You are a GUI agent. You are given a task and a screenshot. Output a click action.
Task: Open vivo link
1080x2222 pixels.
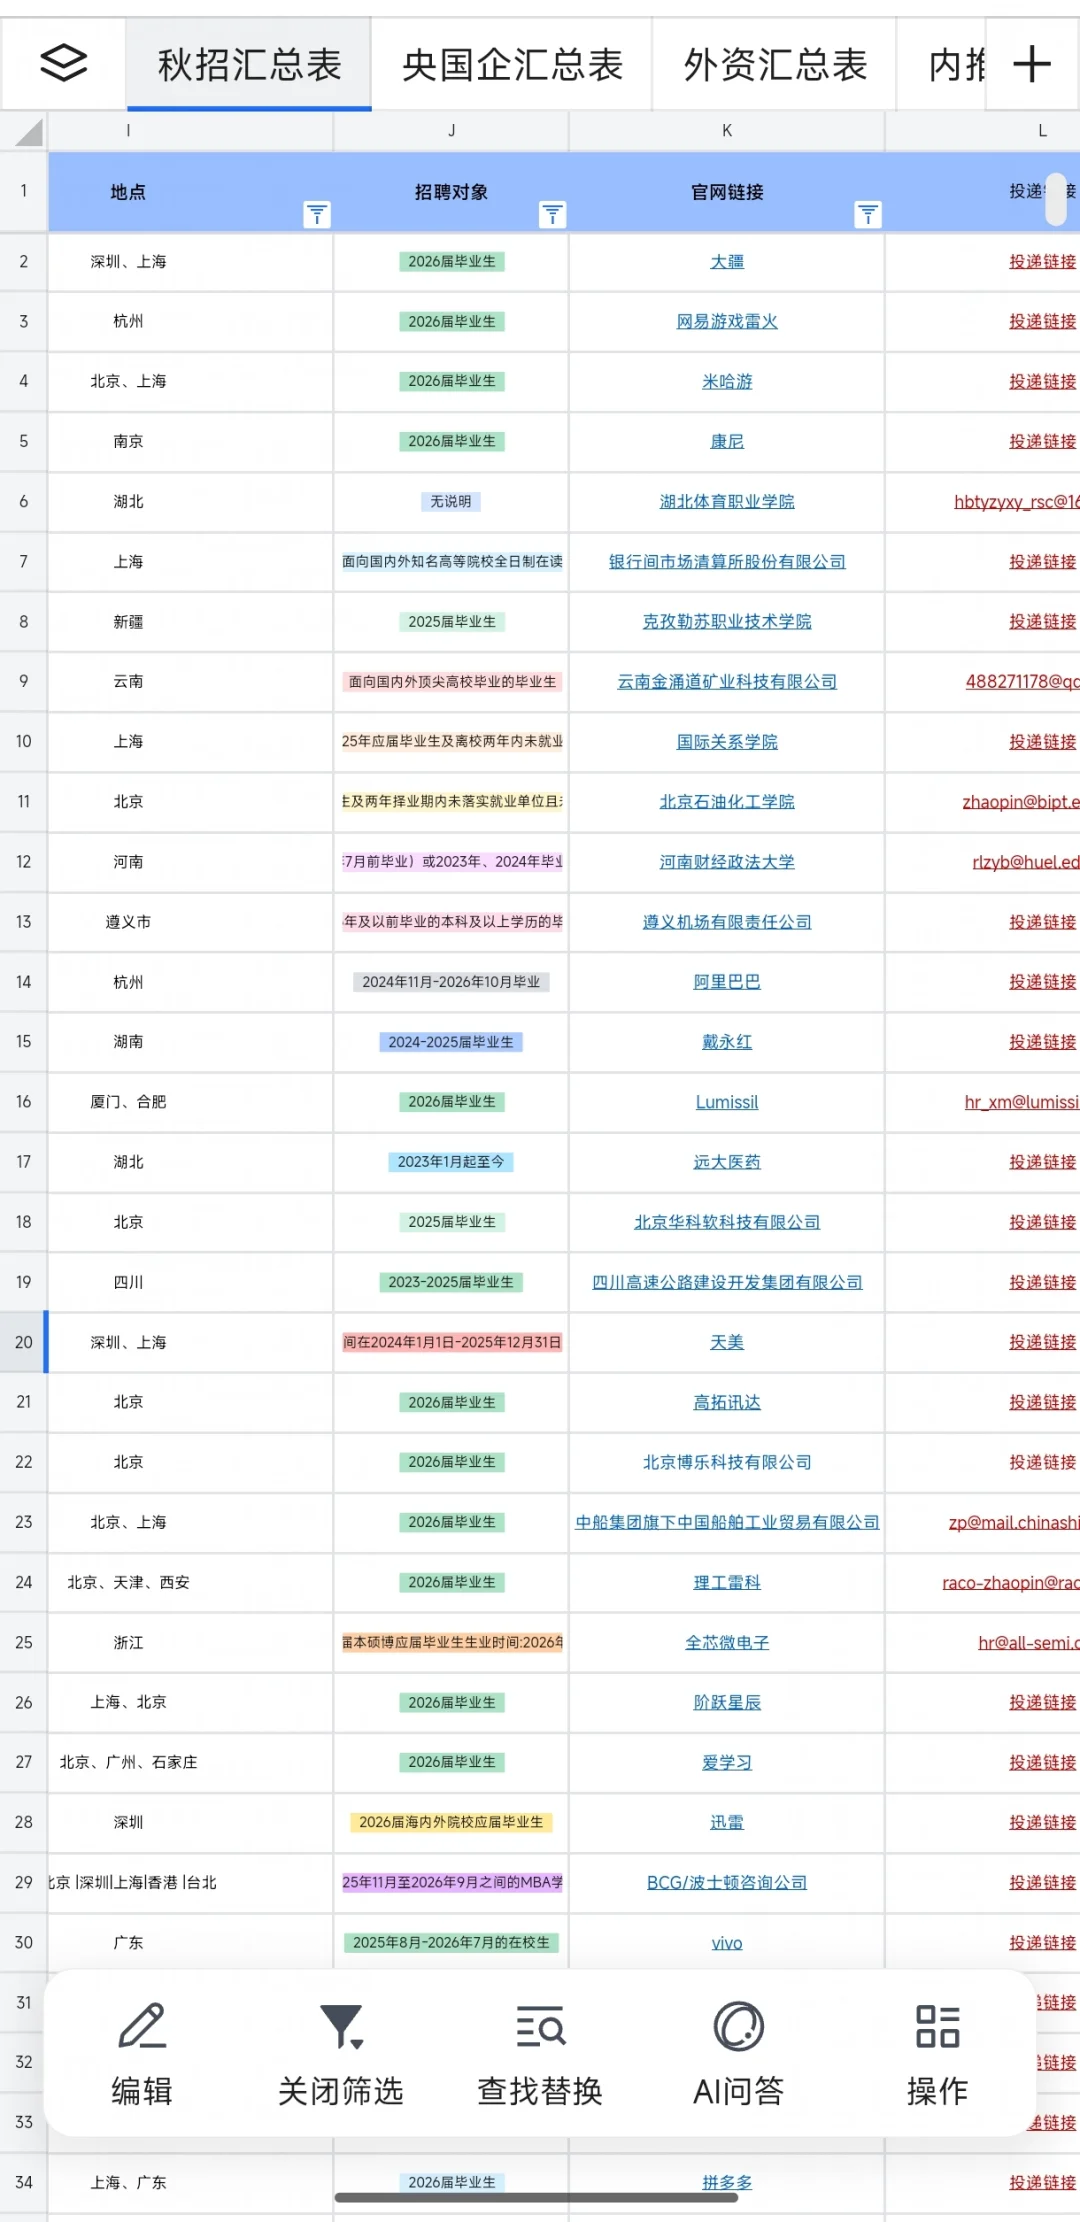727,1943
